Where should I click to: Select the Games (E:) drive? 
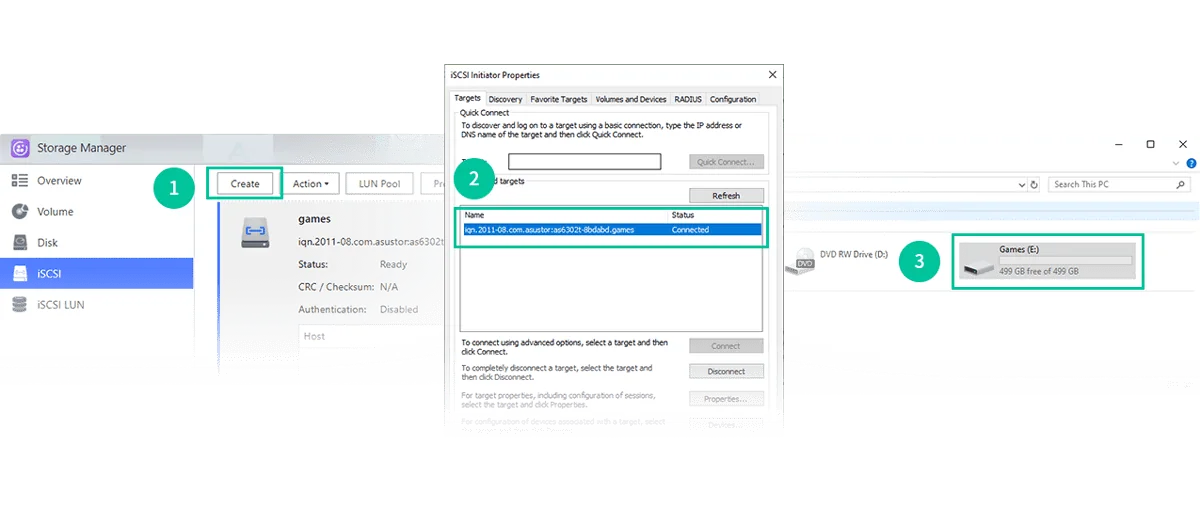(x=1047, y=262)
